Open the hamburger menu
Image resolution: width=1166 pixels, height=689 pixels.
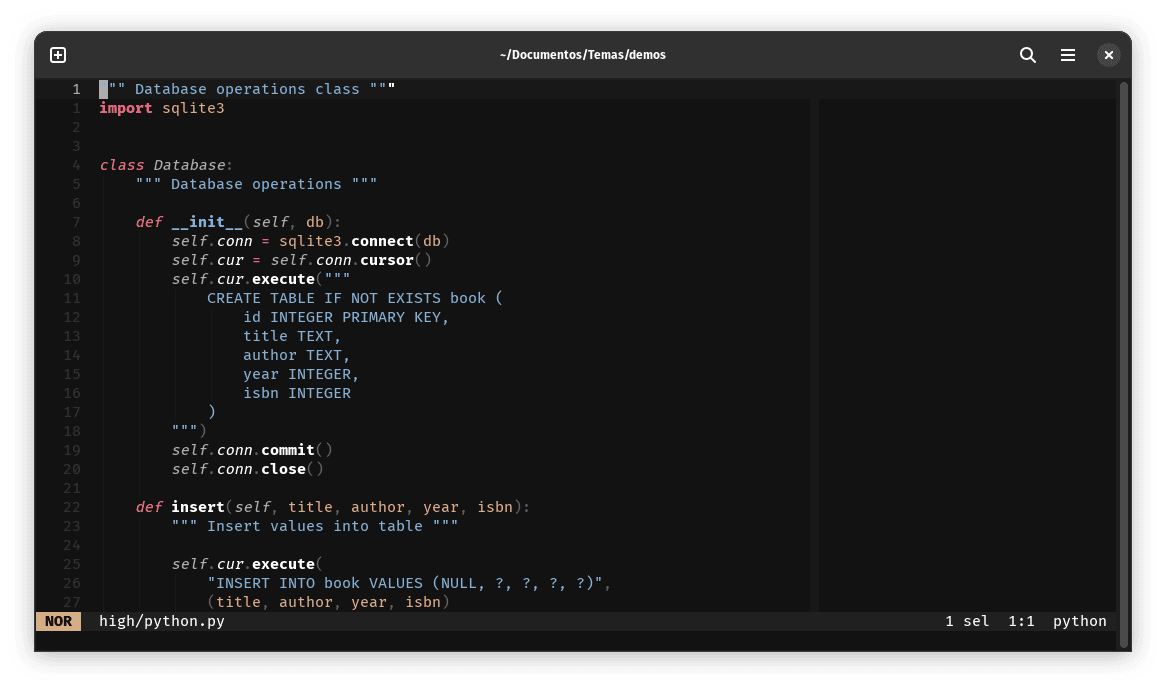click(x=1068, y=55)
